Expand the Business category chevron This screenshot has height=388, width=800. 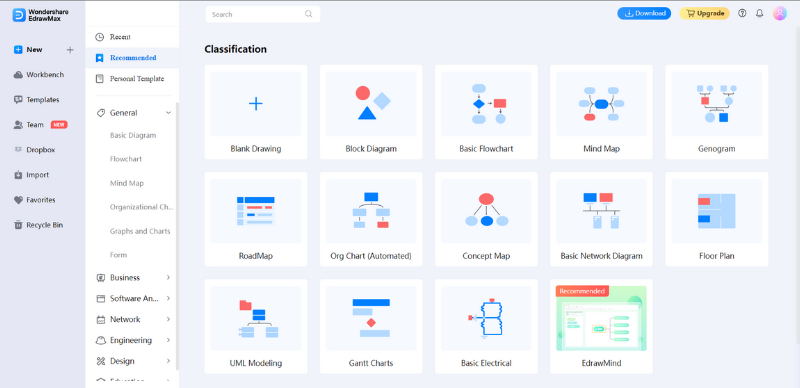(168, 278)
